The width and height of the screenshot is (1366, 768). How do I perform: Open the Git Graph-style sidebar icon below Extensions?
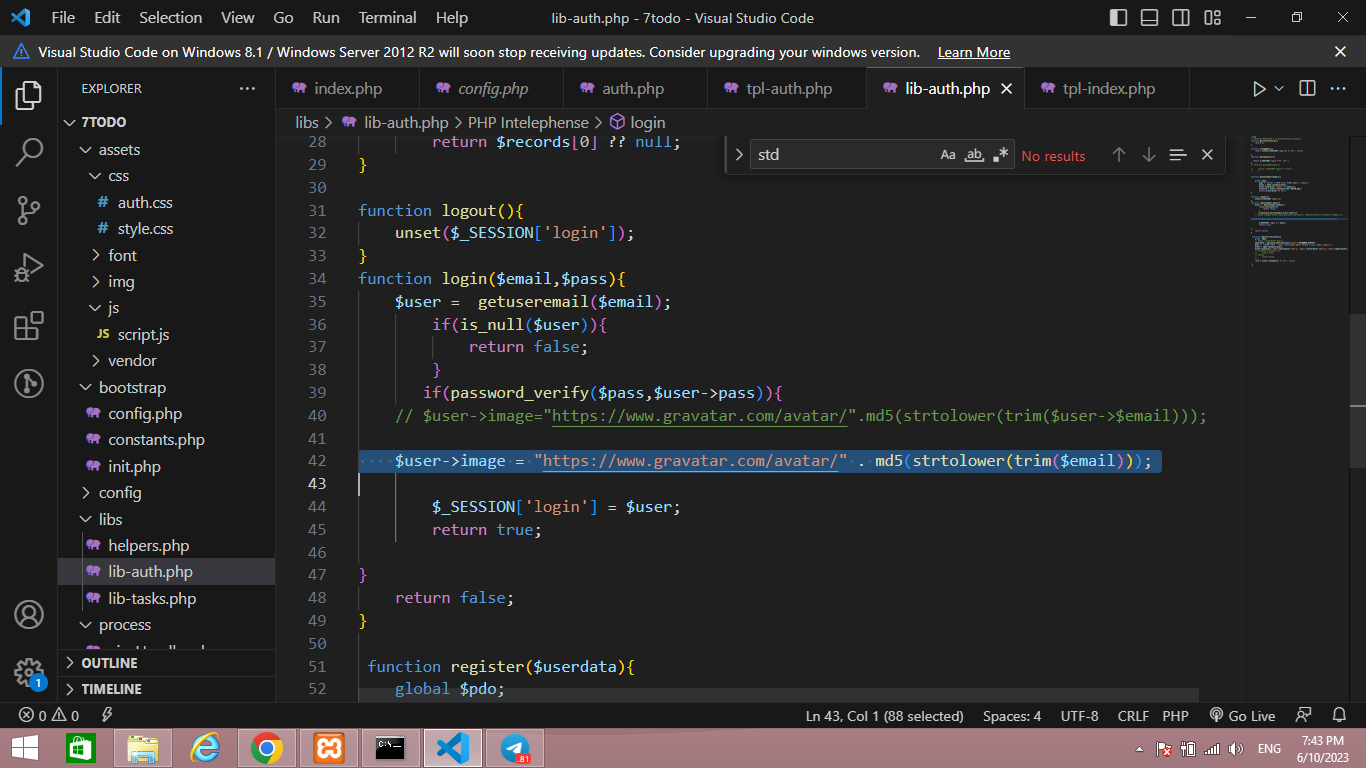coord(28,383)
